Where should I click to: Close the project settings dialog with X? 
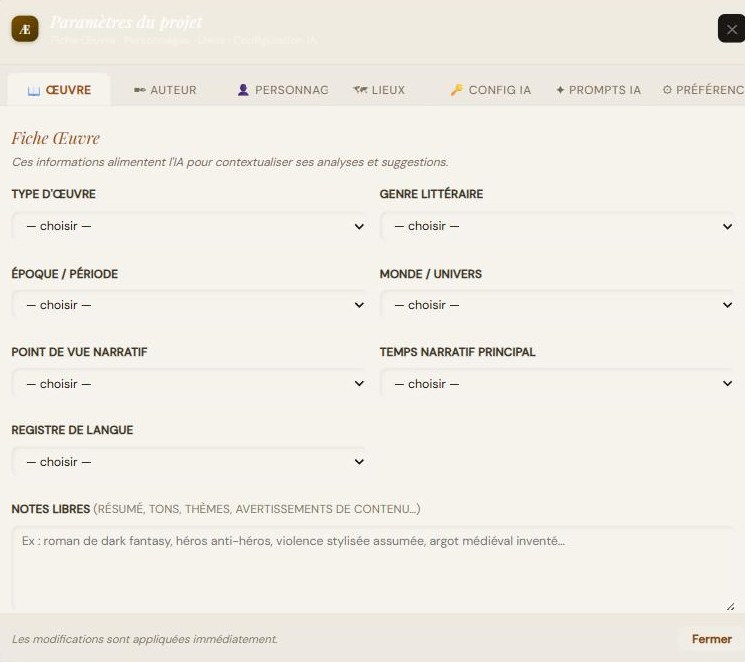point(731,29)
